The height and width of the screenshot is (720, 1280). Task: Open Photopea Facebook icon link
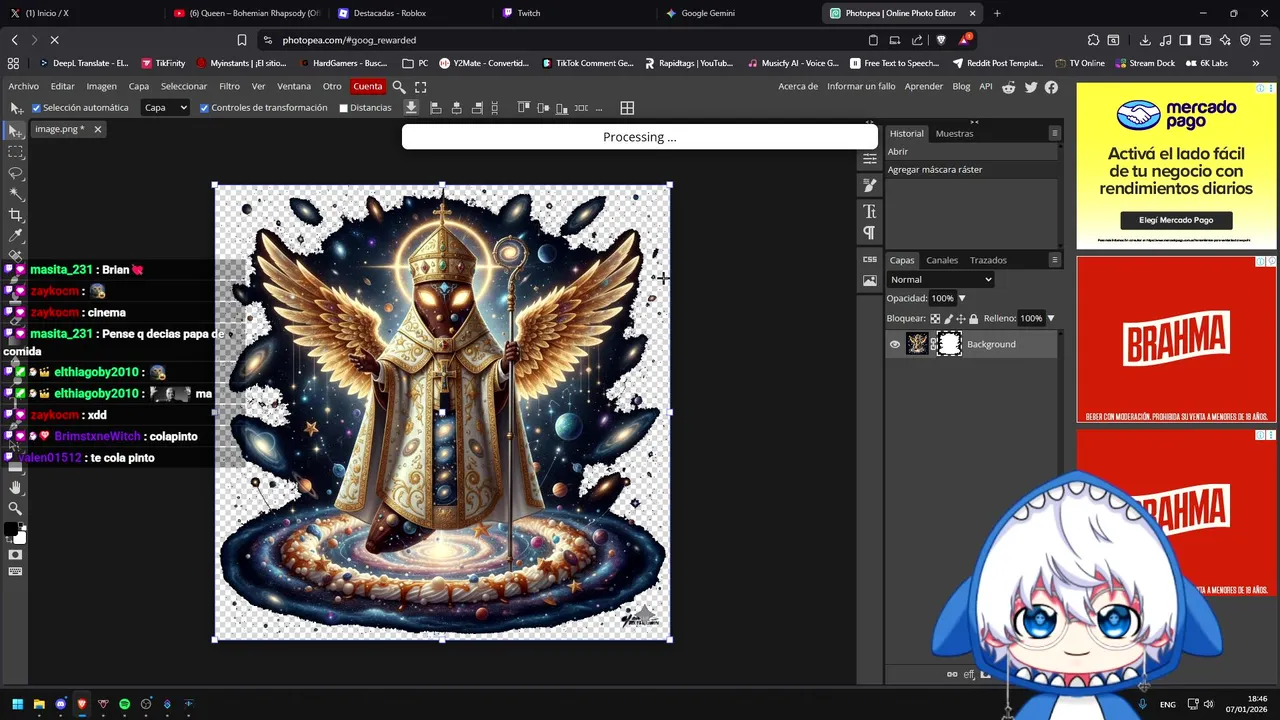click(1051, 87)
